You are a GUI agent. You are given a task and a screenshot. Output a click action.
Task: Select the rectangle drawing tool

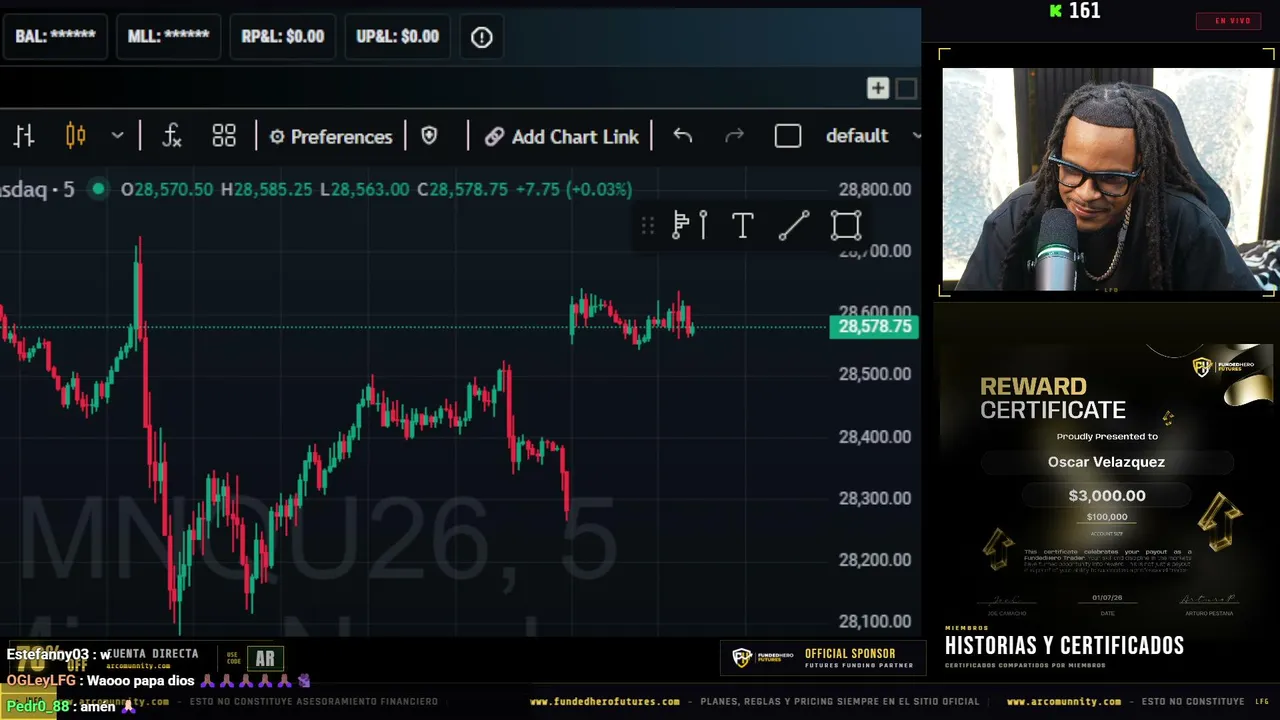click(846, 226)
